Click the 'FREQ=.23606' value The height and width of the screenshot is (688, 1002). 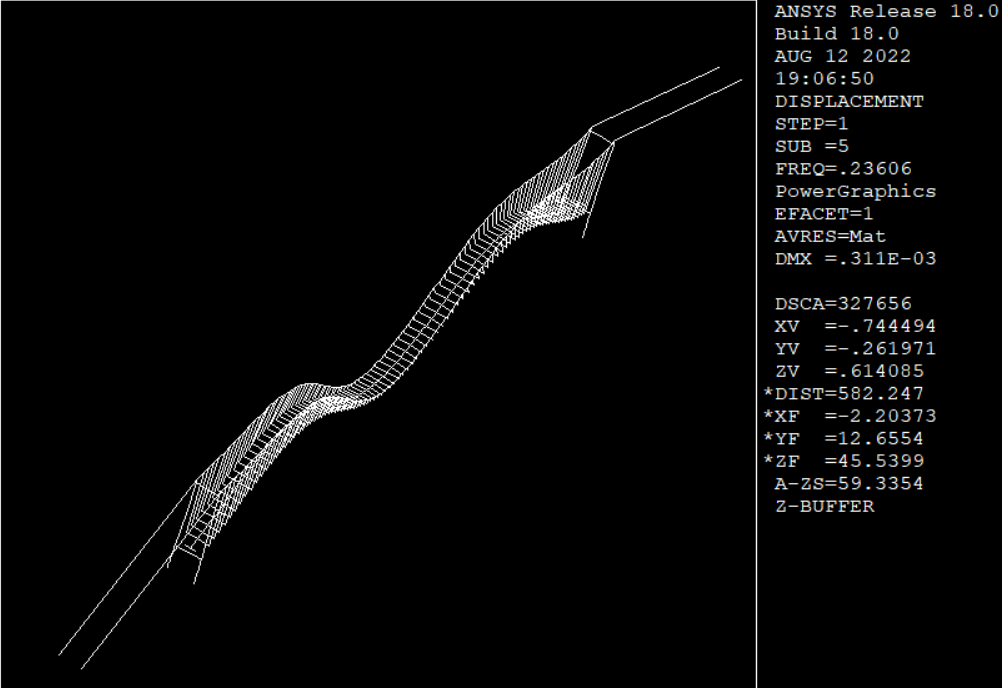(843, 169)
